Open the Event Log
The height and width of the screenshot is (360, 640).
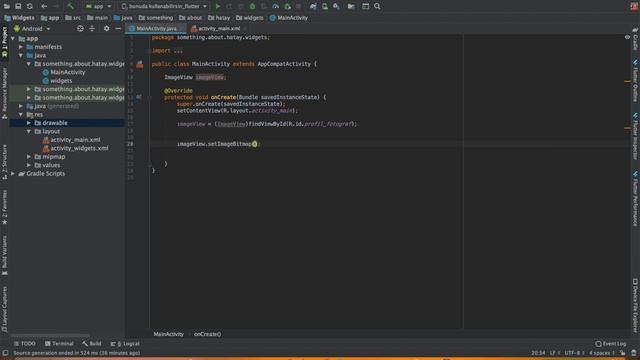[x=611, y=344]
